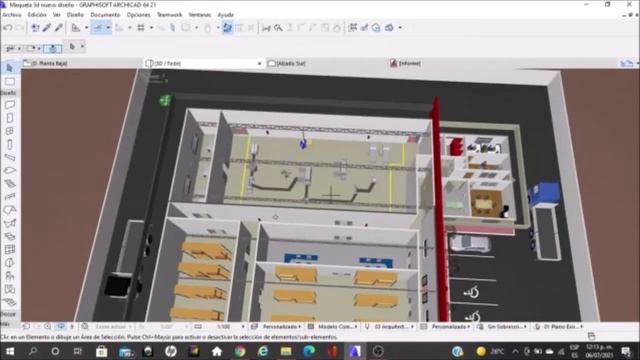Toggle the Quick Options eye icon
Screen dimensions: 640x360
(61, 327)
